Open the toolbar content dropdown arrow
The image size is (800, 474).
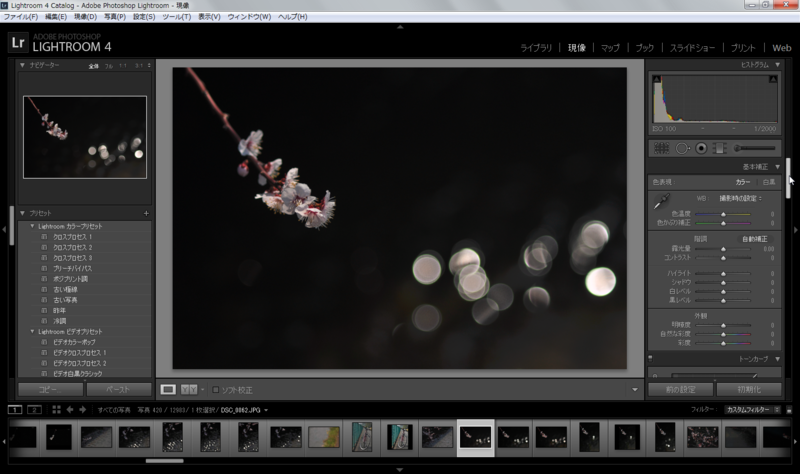tap(635, 390)
